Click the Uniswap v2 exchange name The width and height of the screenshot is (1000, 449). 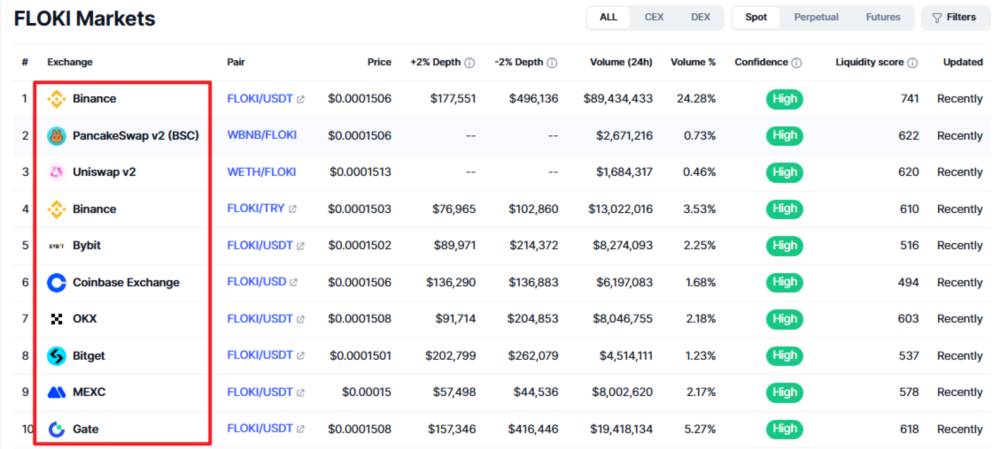pyautogui.click(x=104, y=172)
